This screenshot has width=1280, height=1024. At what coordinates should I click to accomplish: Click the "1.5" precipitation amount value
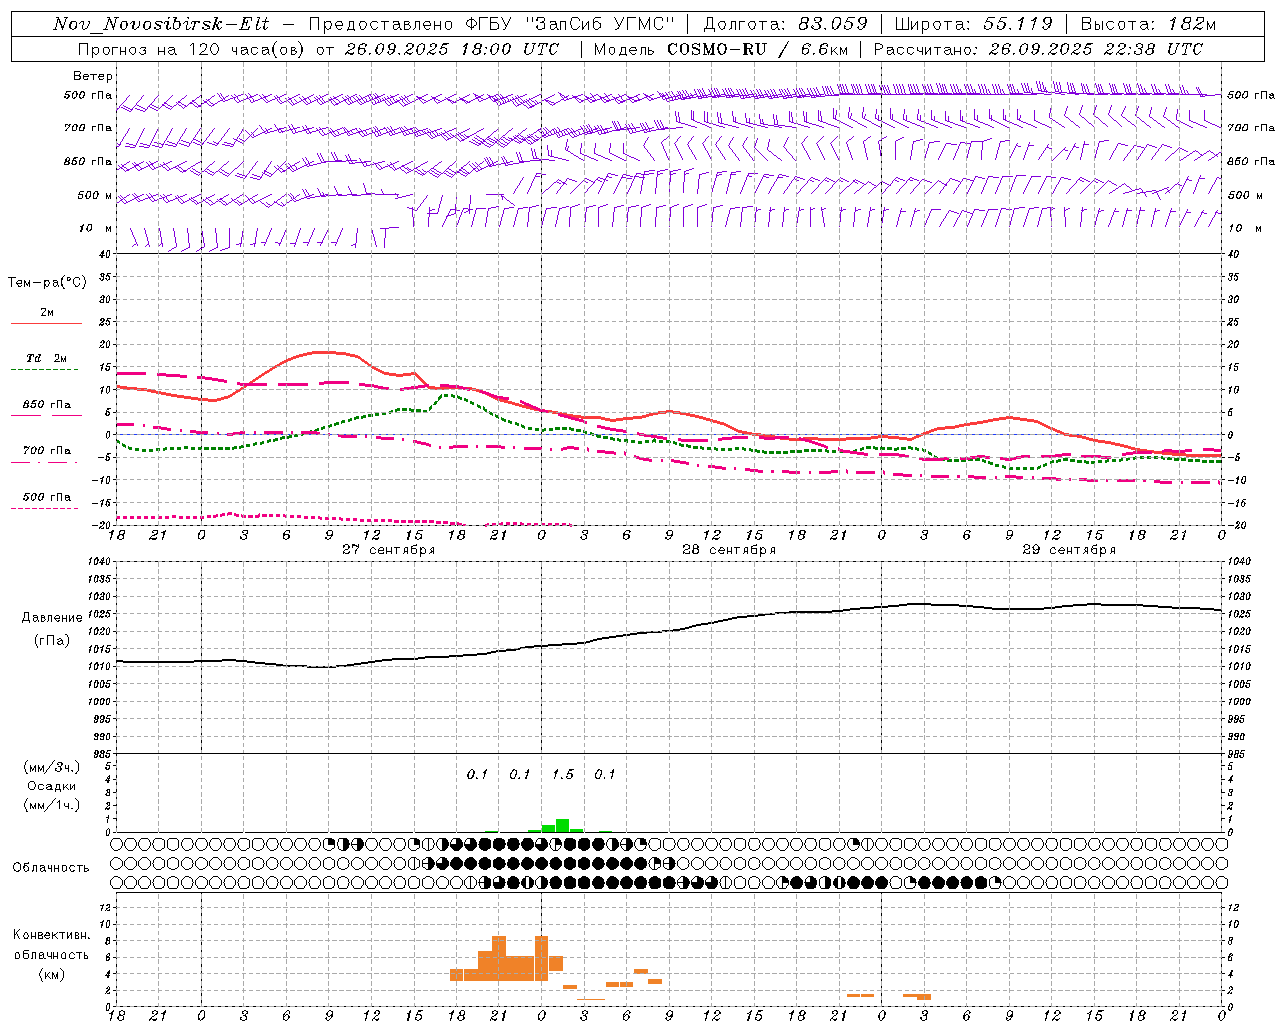563,775
